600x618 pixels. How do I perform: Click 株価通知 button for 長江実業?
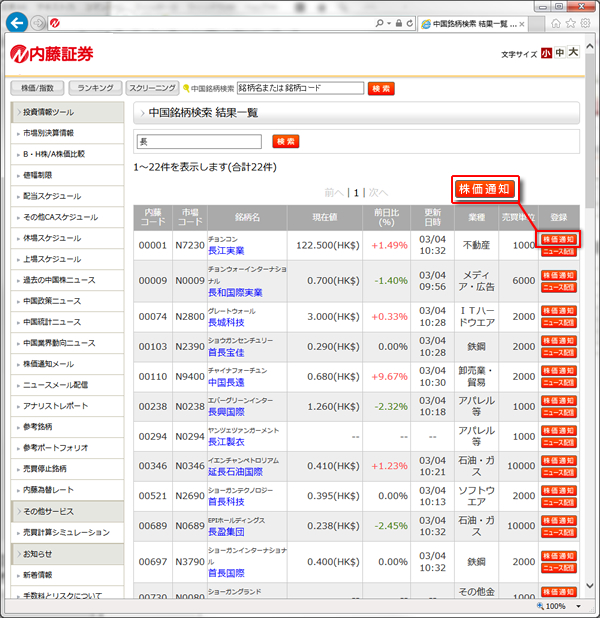coord(559,240)
